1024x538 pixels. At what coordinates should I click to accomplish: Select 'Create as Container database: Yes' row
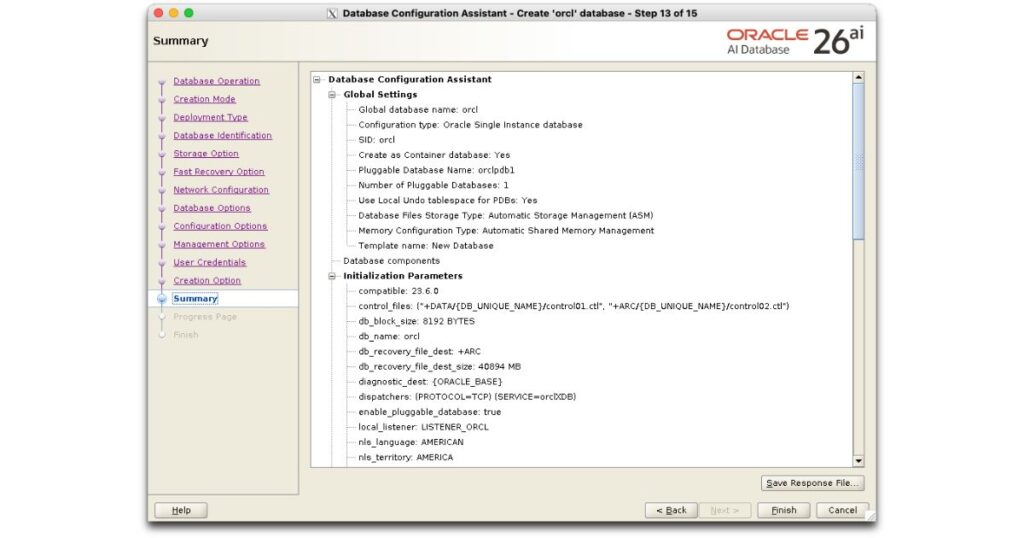coord(434,155)
